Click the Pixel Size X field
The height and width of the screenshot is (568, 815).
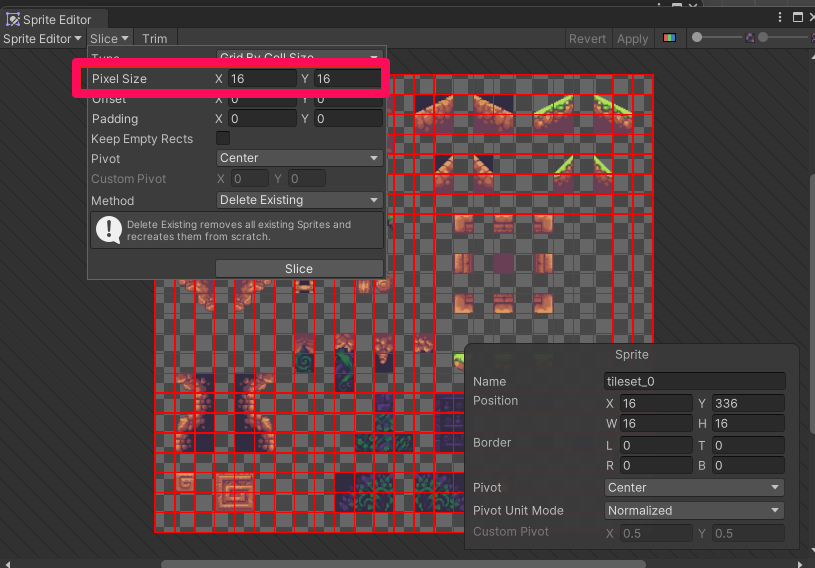[x=262, y=78]
